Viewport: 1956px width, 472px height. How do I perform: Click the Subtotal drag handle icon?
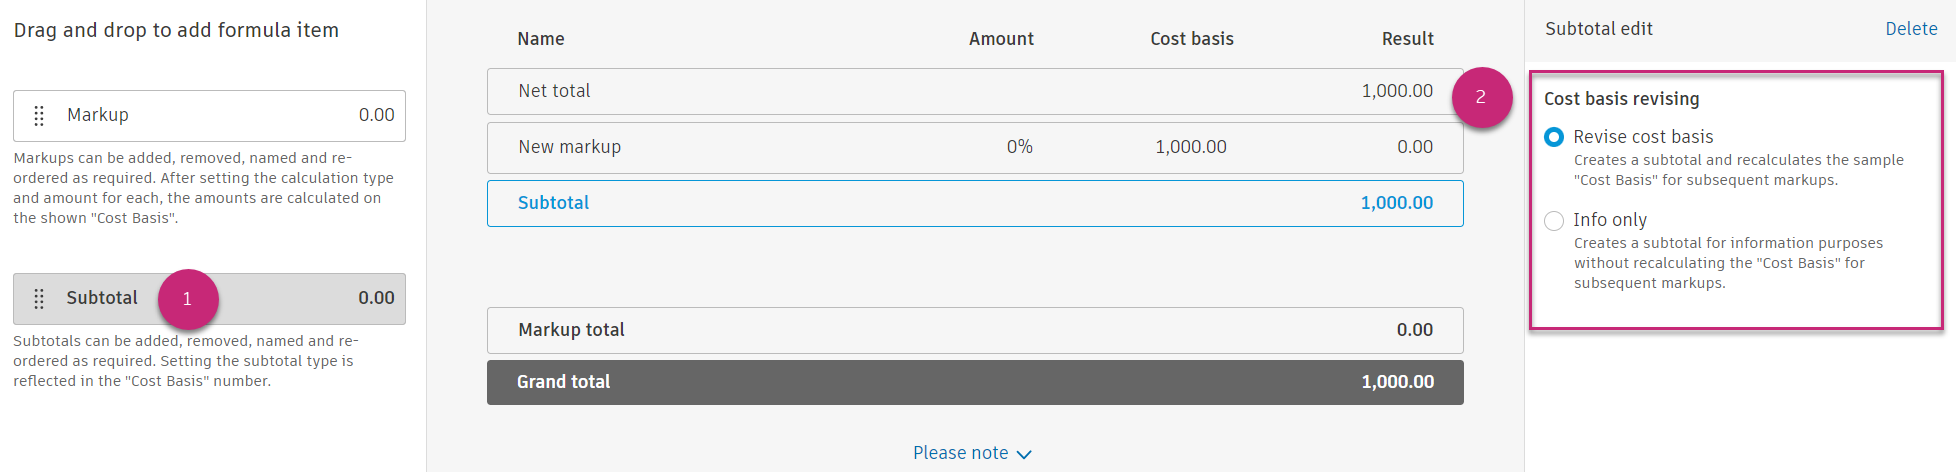tap(39, 299)
